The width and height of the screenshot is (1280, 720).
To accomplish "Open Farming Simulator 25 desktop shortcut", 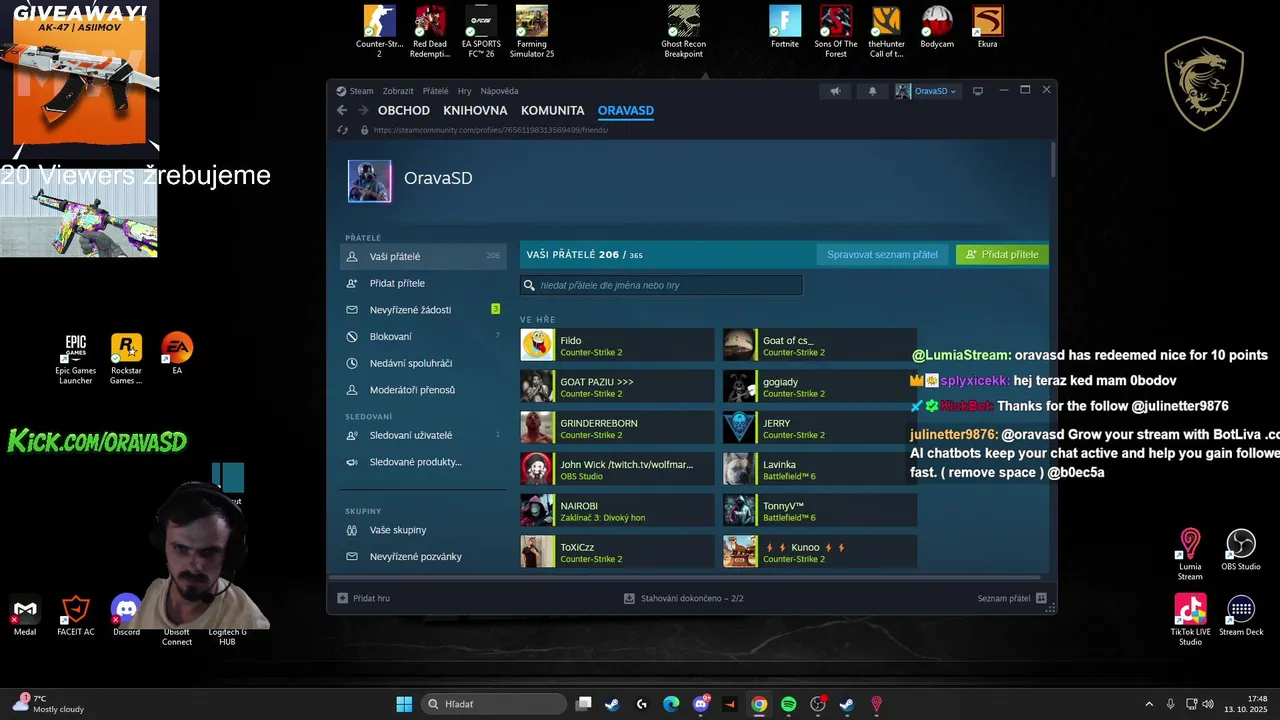I will pyautogui.click(x=532, y=32).
